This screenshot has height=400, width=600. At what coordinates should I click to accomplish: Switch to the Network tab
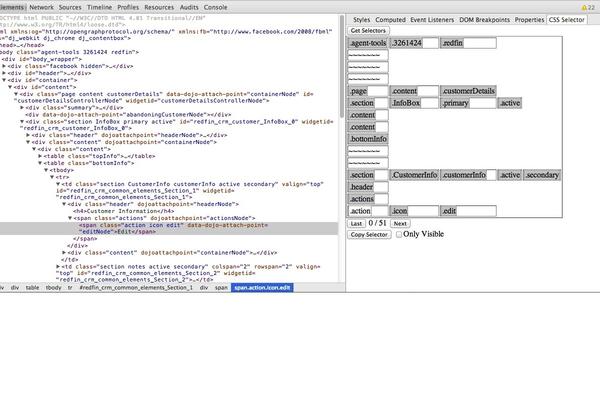coord(41,7)
